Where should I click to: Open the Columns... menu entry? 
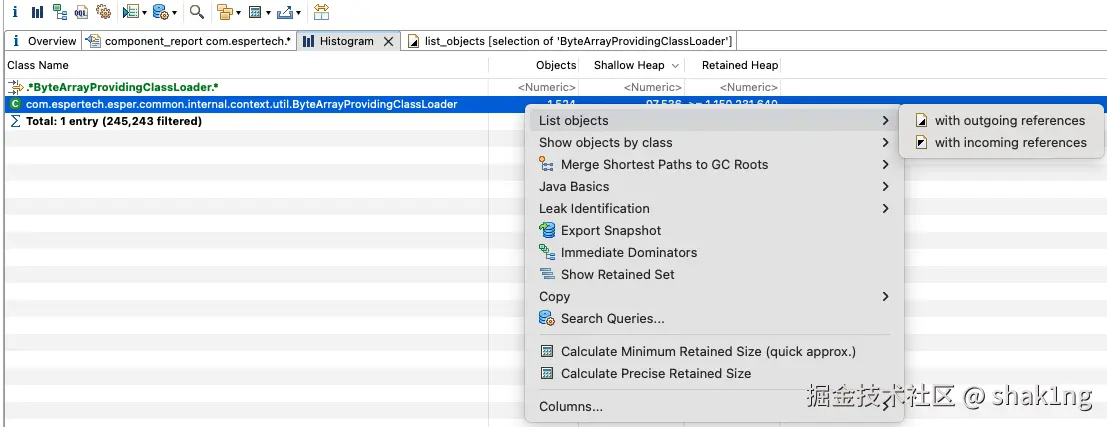click(x=714, y=407)
